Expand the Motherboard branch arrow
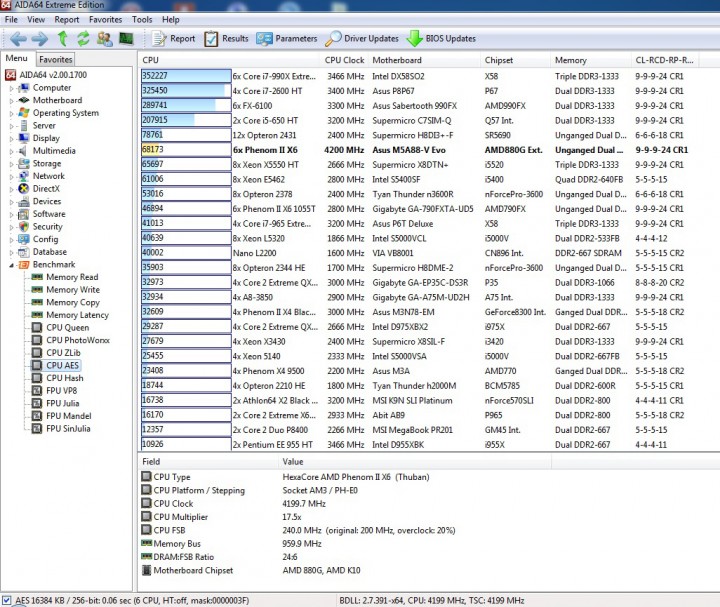Viewport: 720px width, 607px height. click(x=11, y=101)
